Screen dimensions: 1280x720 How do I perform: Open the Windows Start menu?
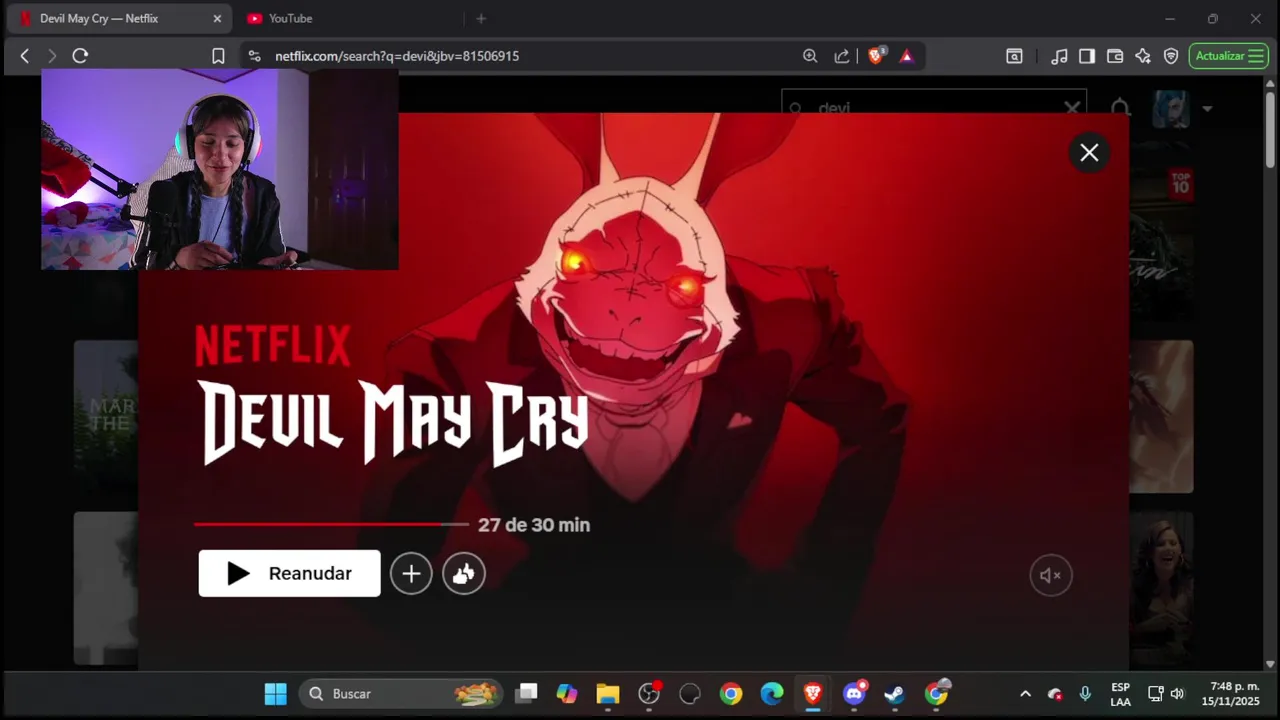click(275, 693)
